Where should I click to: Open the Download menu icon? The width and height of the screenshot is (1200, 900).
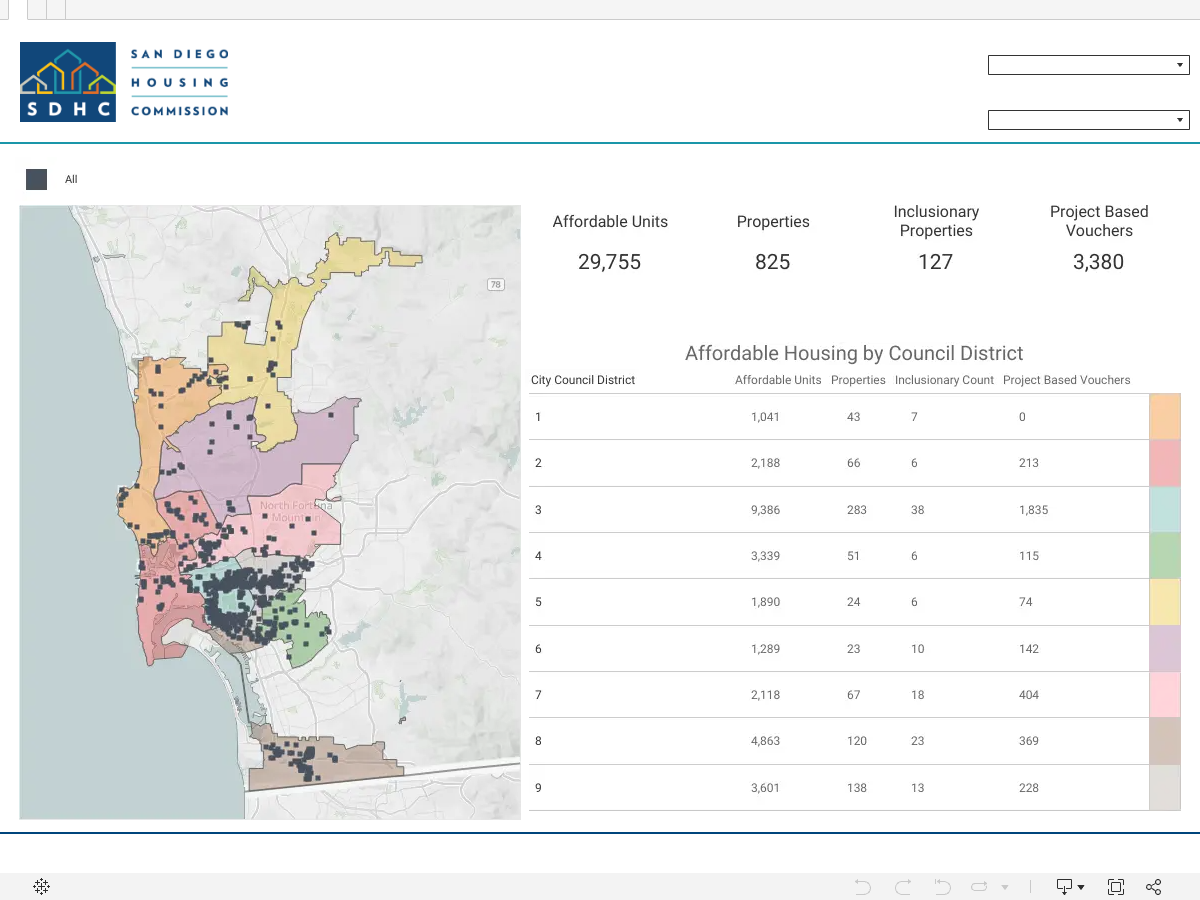pos(1071,887)
